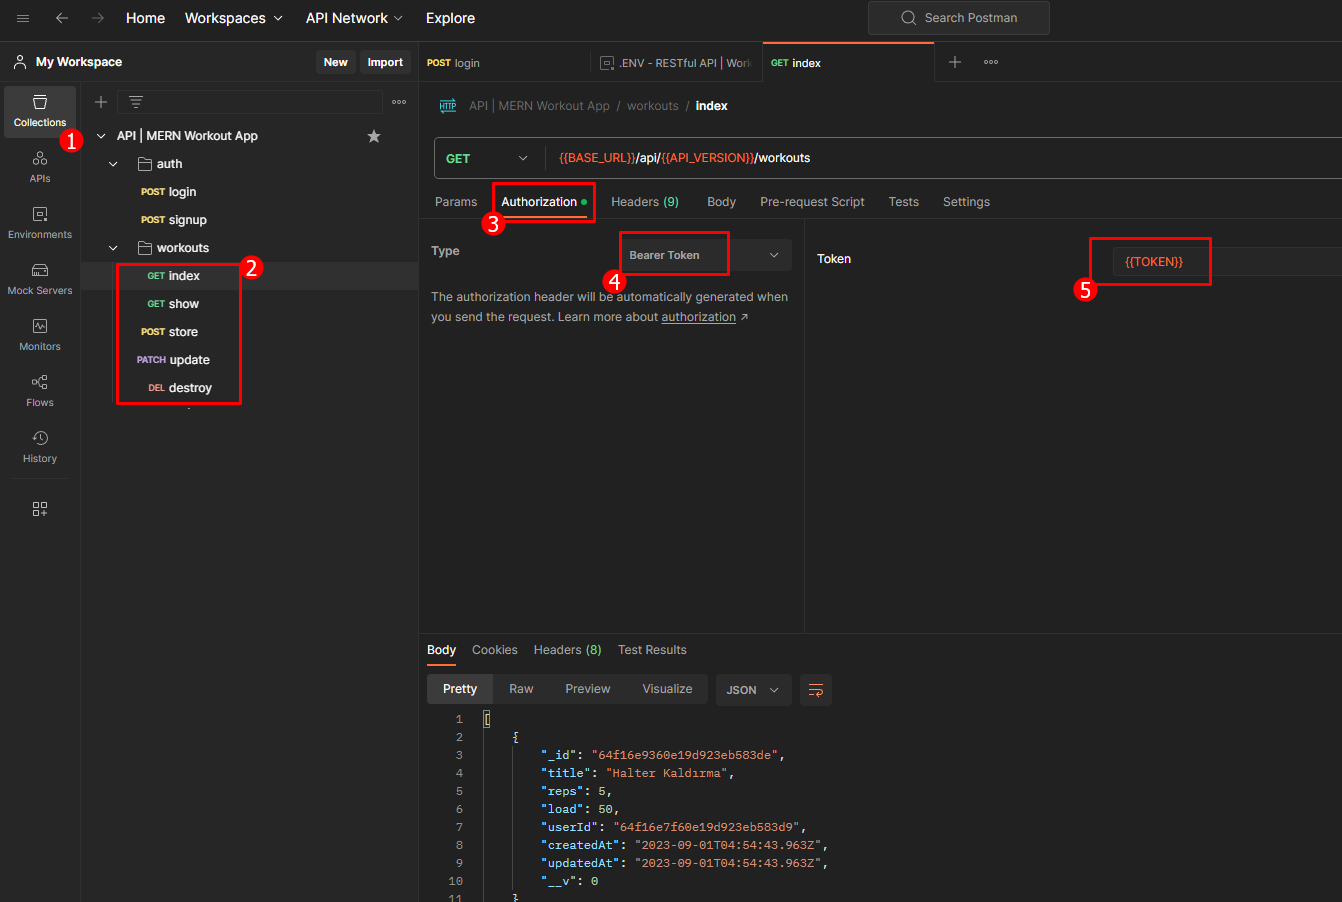Screen dimensions: 1342x902
Task: Open the request Body tab
Action: [x=721, y=202]
